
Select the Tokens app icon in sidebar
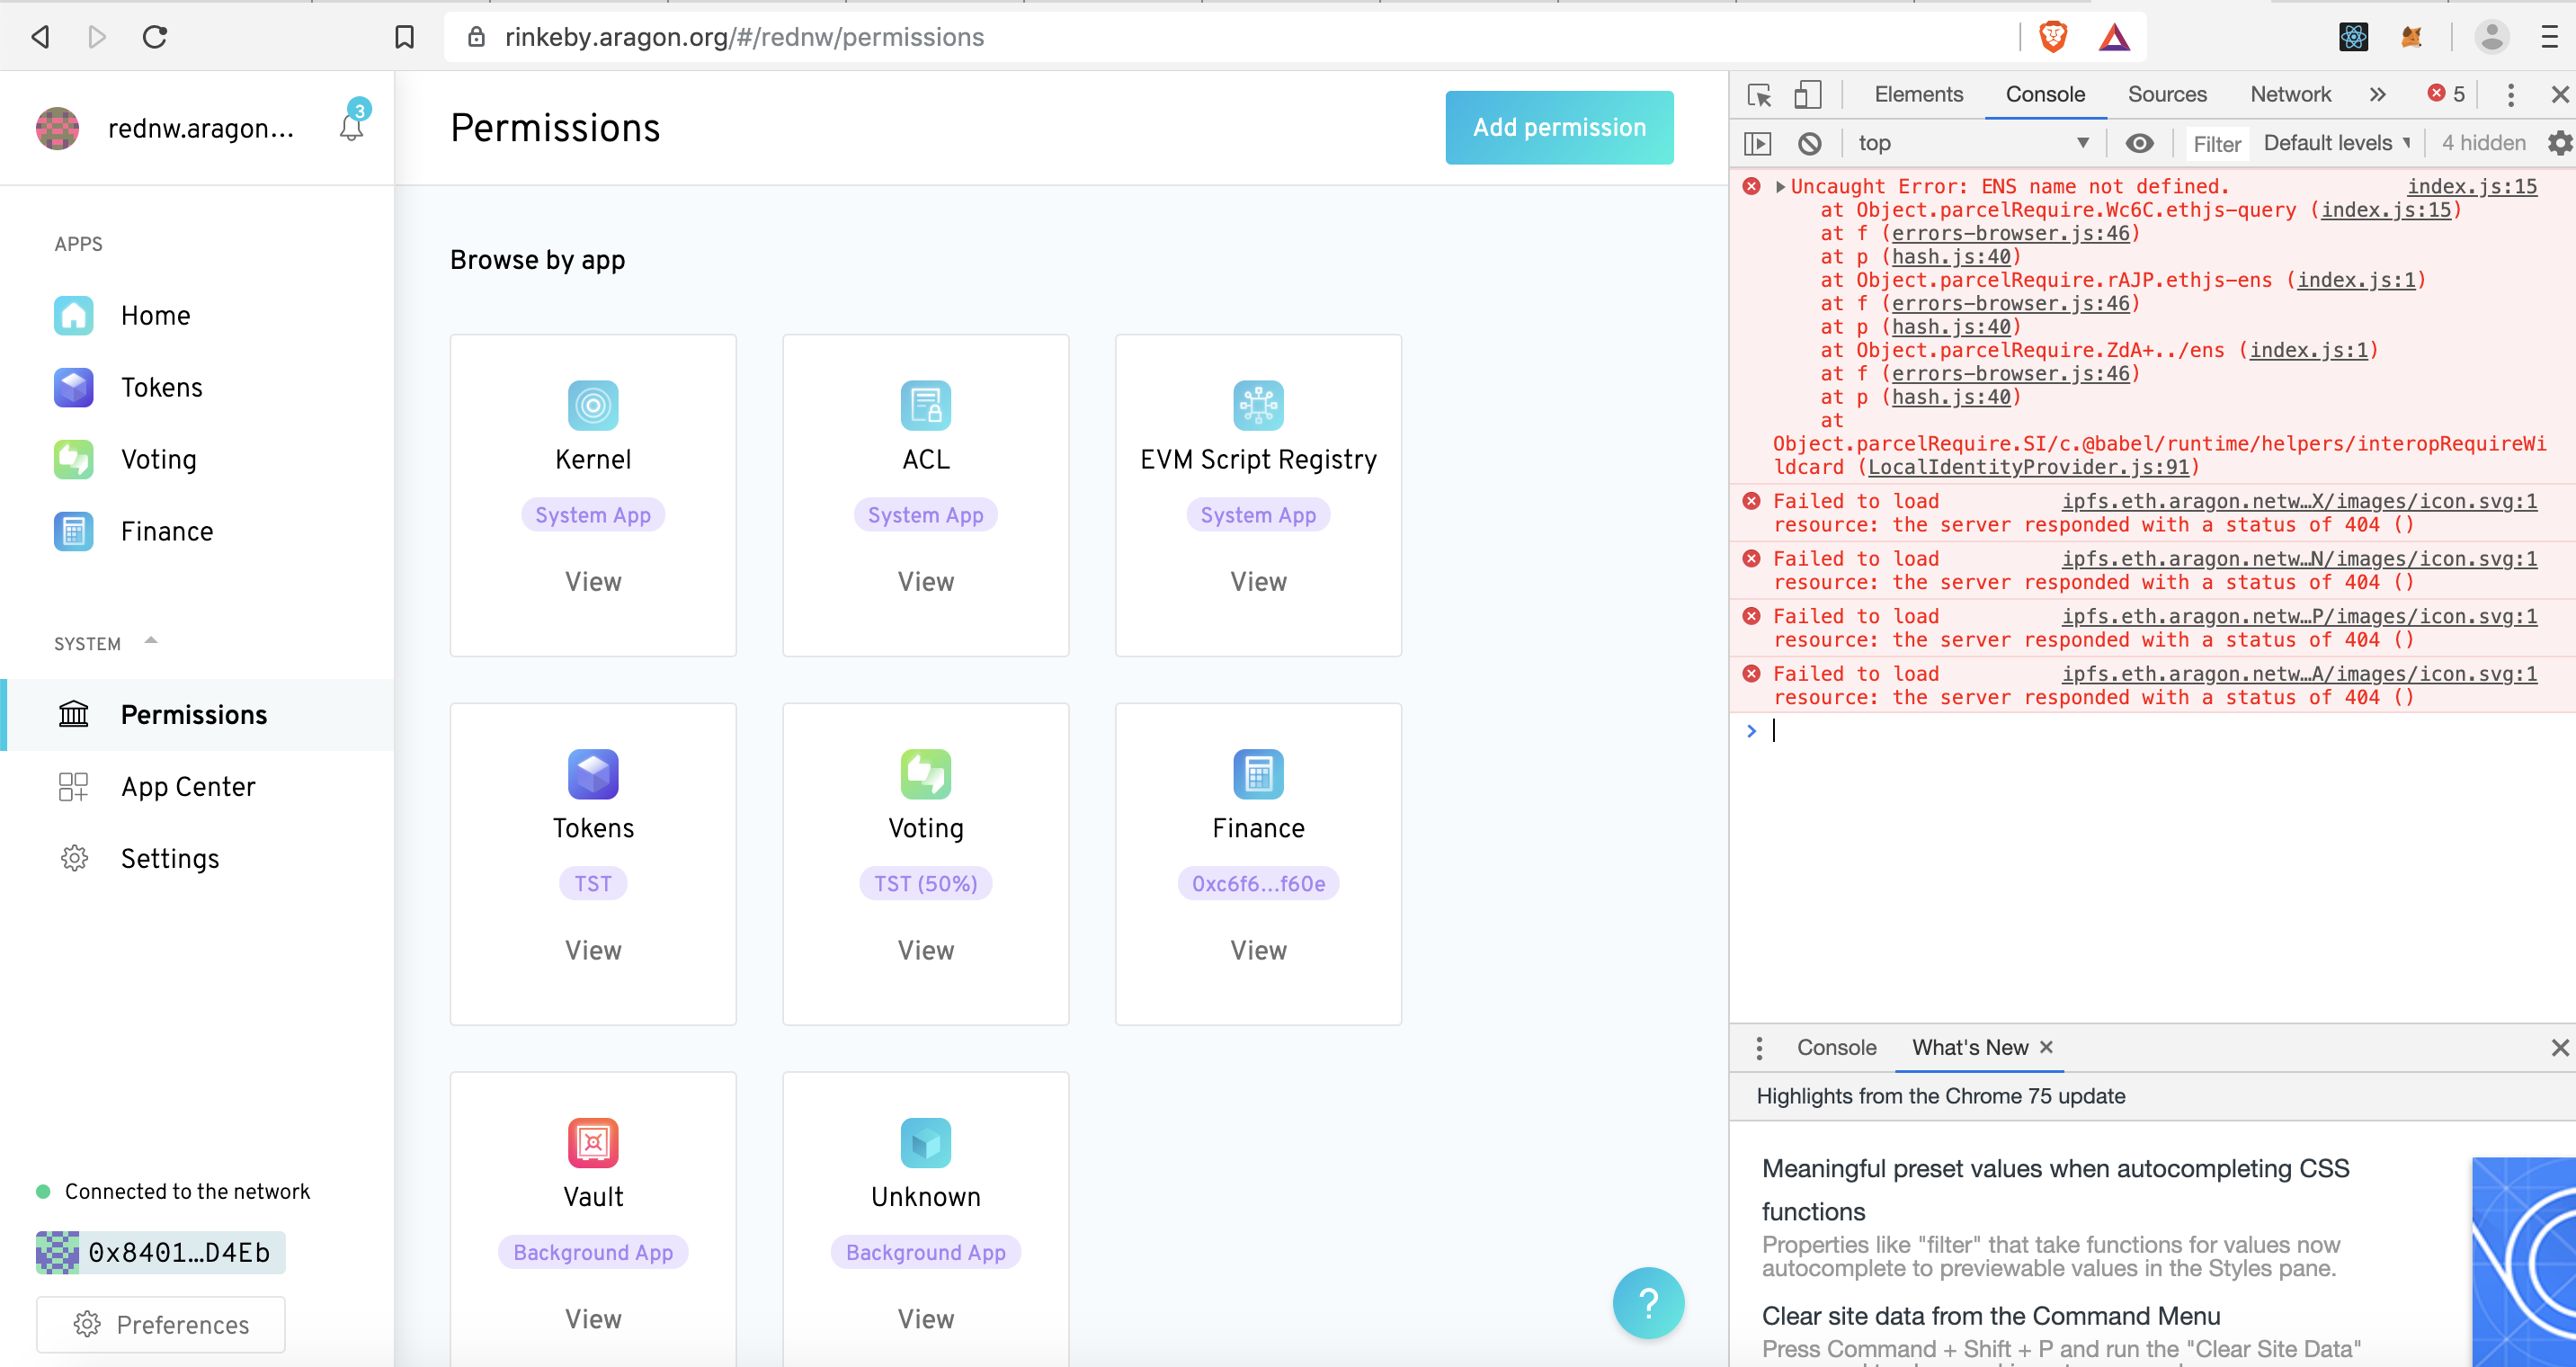[x=73, y=387]
